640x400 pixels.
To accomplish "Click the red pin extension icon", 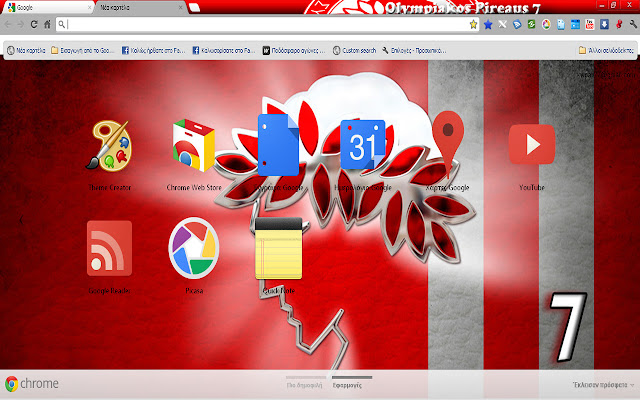I will pyautogui.click(x=619, y=24).
